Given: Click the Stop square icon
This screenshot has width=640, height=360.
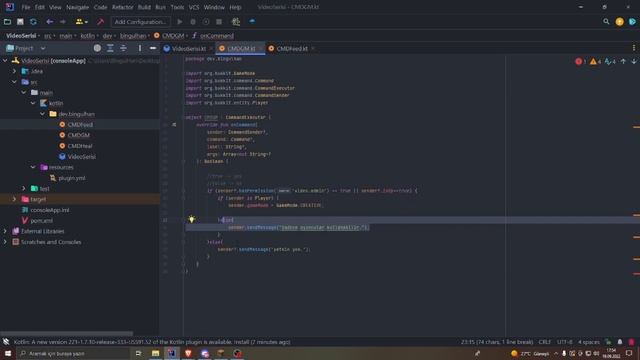Looking at the screenshot, I should click(219, 22).
